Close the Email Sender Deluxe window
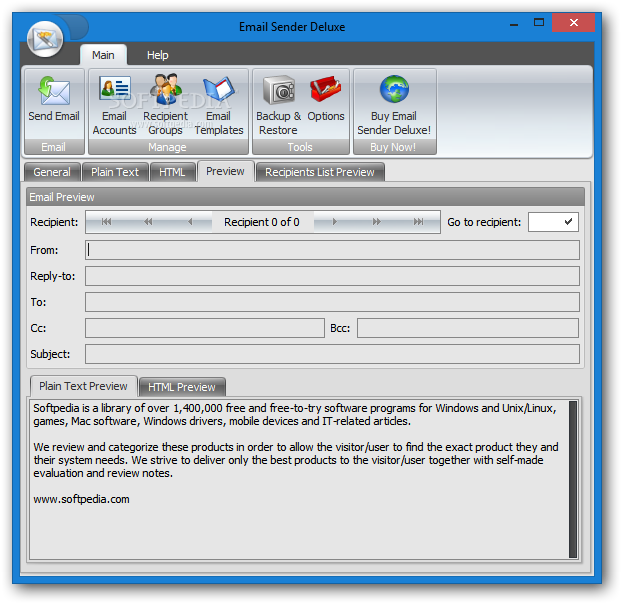The width and height of the screenshot is (622, 604). click(x=574, y=23)
